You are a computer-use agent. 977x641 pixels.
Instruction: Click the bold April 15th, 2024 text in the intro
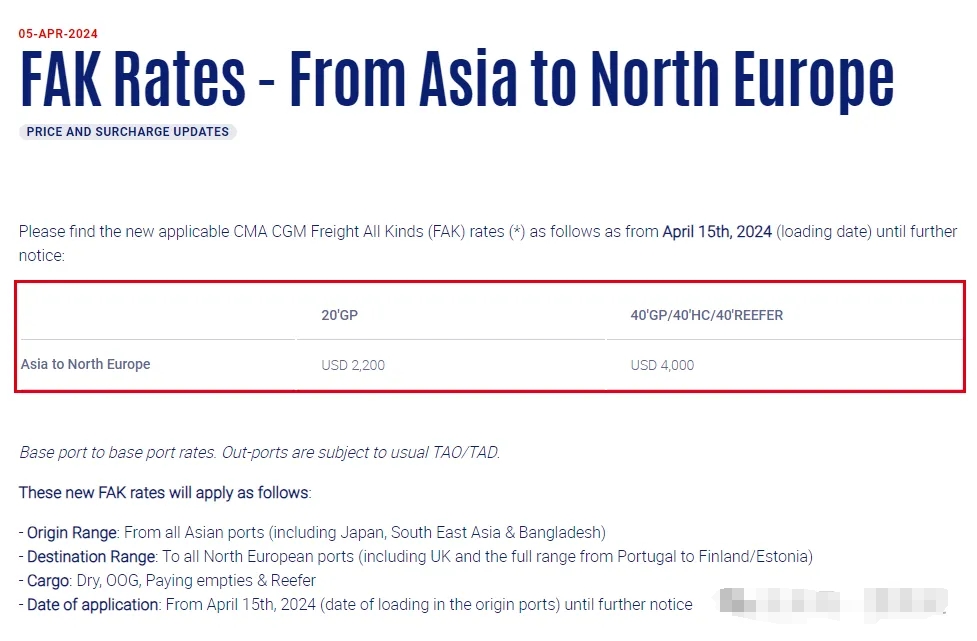click(717, 231)
